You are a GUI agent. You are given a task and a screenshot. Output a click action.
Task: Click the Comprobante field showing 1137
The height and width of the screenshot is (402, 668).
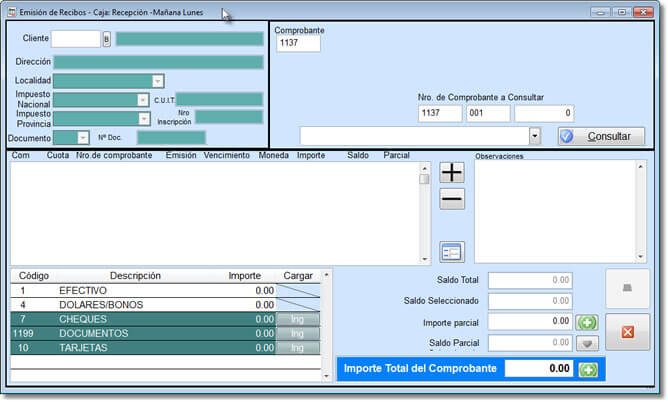298,43
